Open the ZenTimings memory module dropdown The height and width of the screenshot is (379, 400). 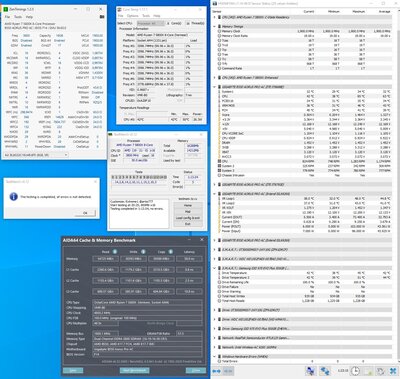[x=36, y=155]
